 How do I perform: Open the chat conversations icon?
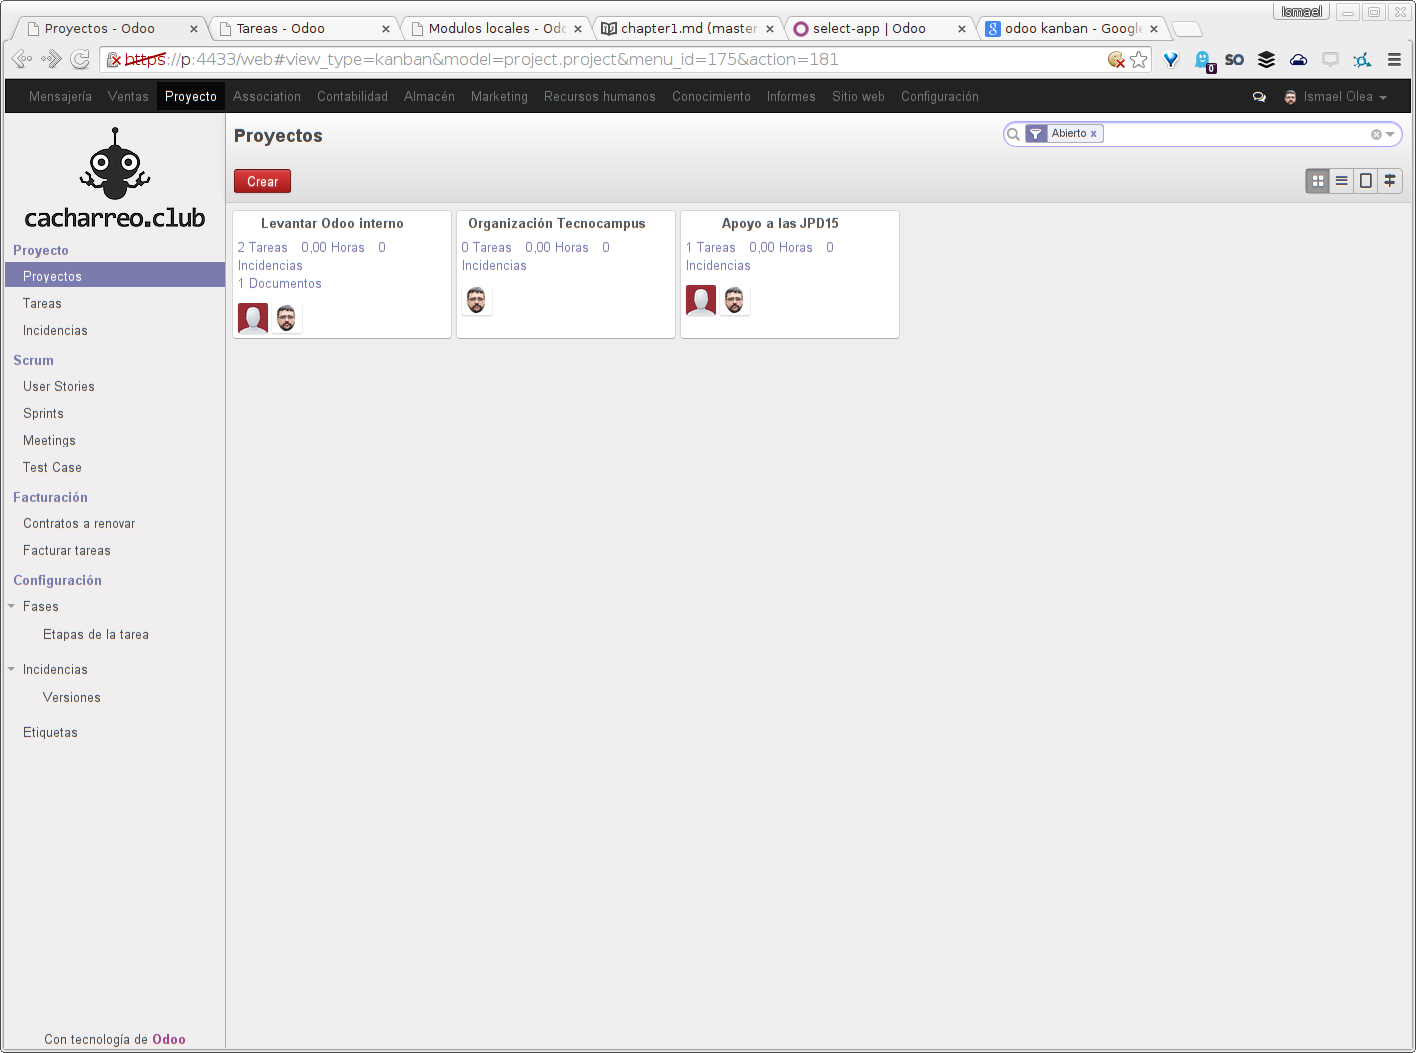click(x=1259, y=97)
